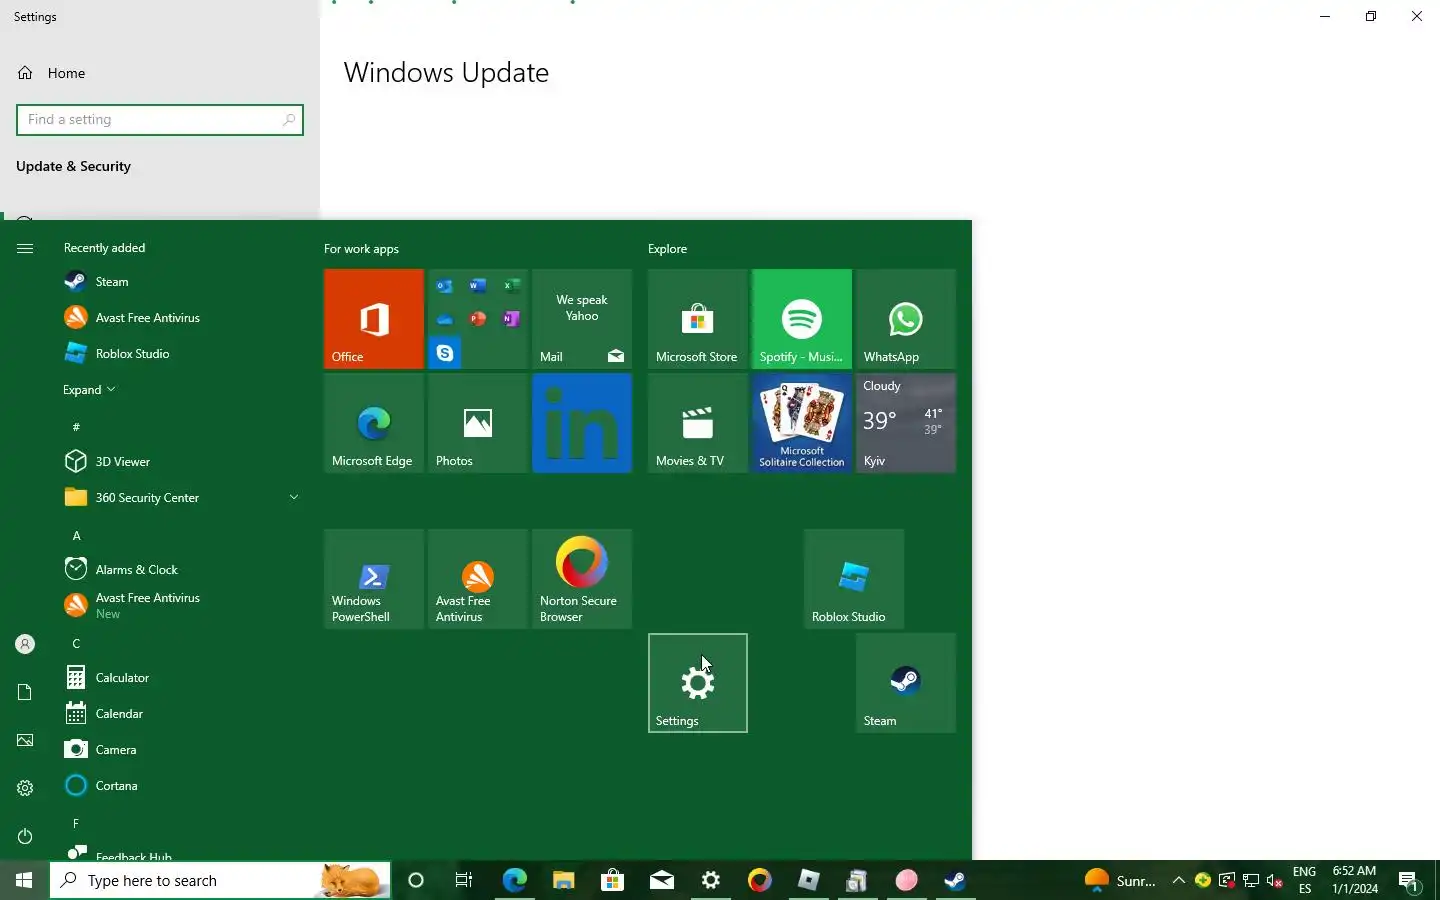The width and height of the screenshot is (1440, 900).
Task: Open the Mail tile
Action: [x=582, y=319]
